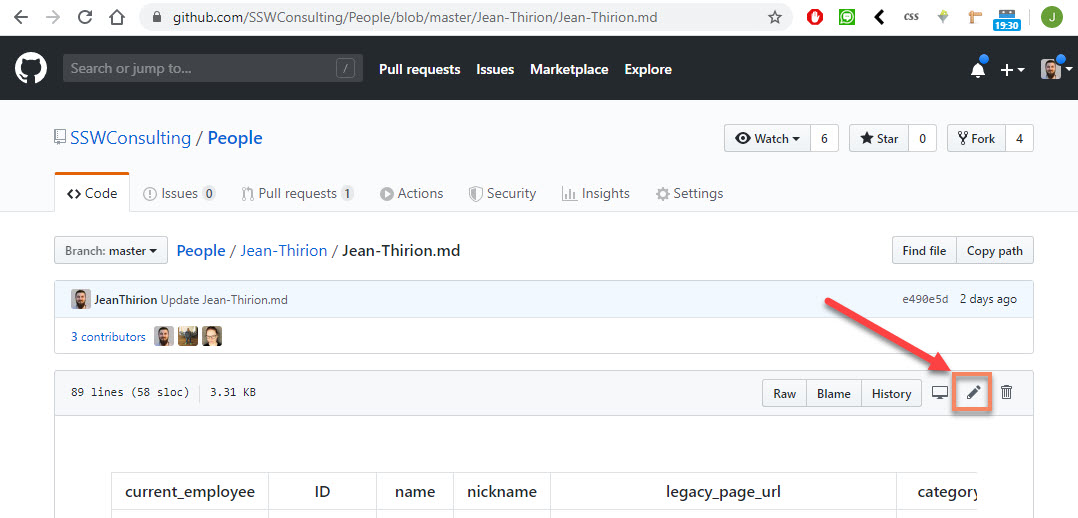Open the SSWConsulting organization link
The height and width of the screenshot is (518, 1078).
point(130,138)
